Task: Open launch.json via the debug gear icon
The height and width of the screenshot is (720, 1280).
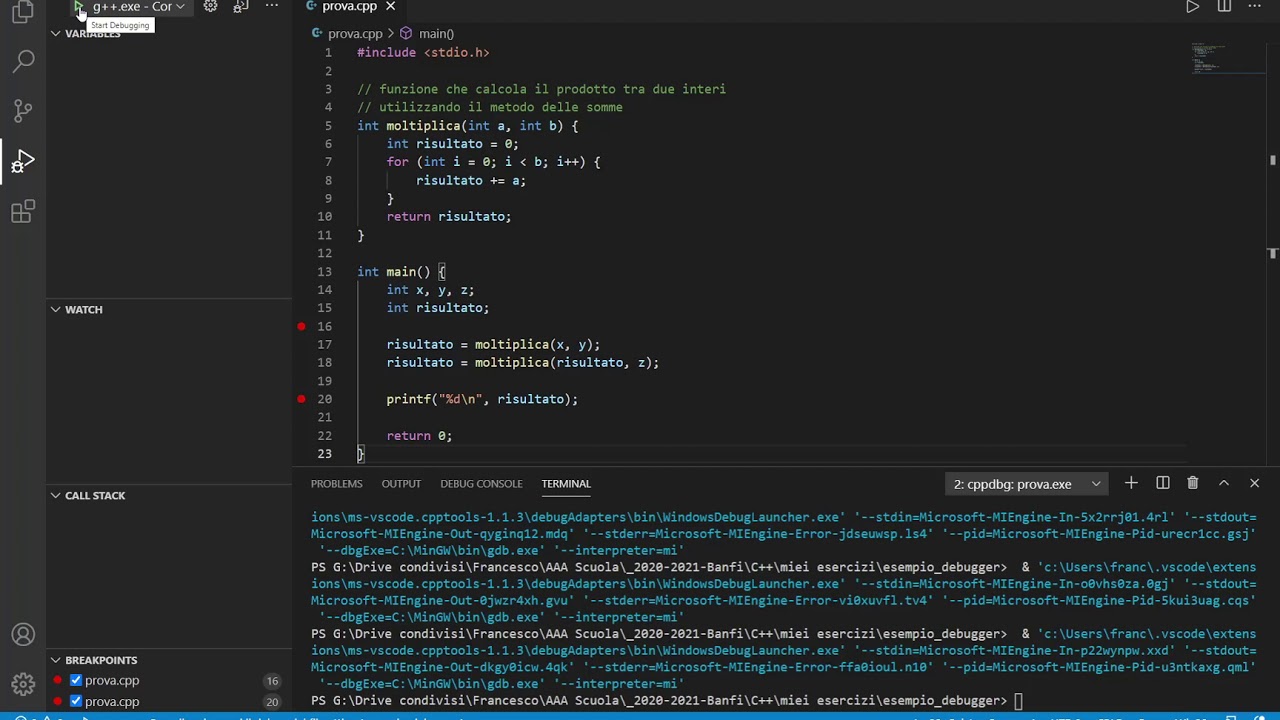Action: [x=210, y=6]
